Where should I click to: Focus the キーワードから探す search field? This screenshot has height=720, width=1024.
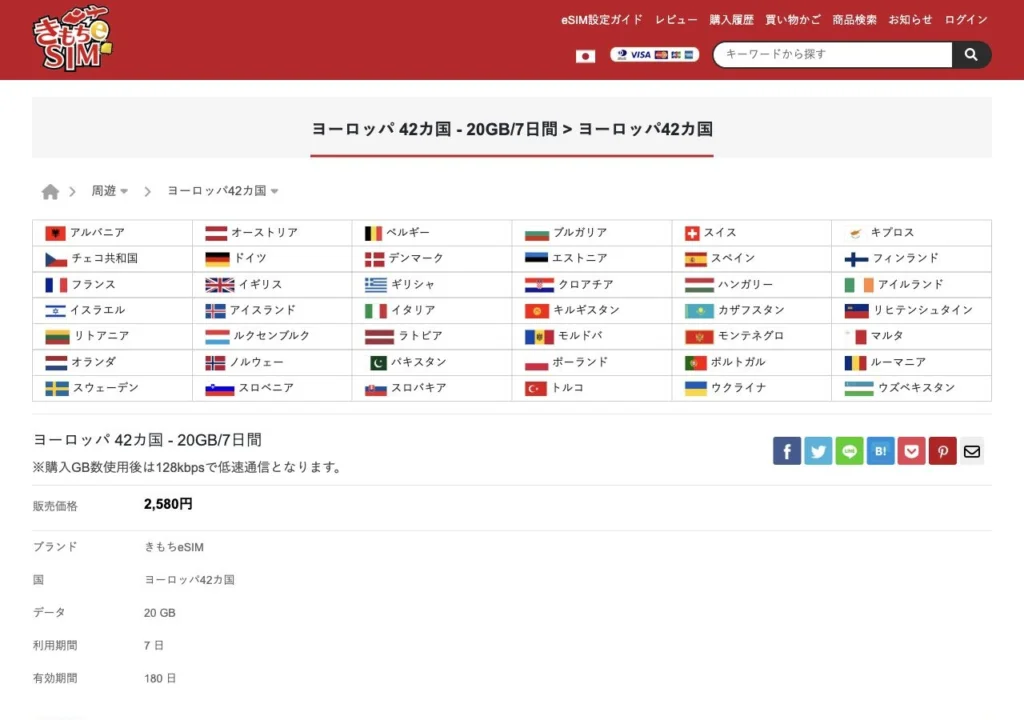point(833,55)
